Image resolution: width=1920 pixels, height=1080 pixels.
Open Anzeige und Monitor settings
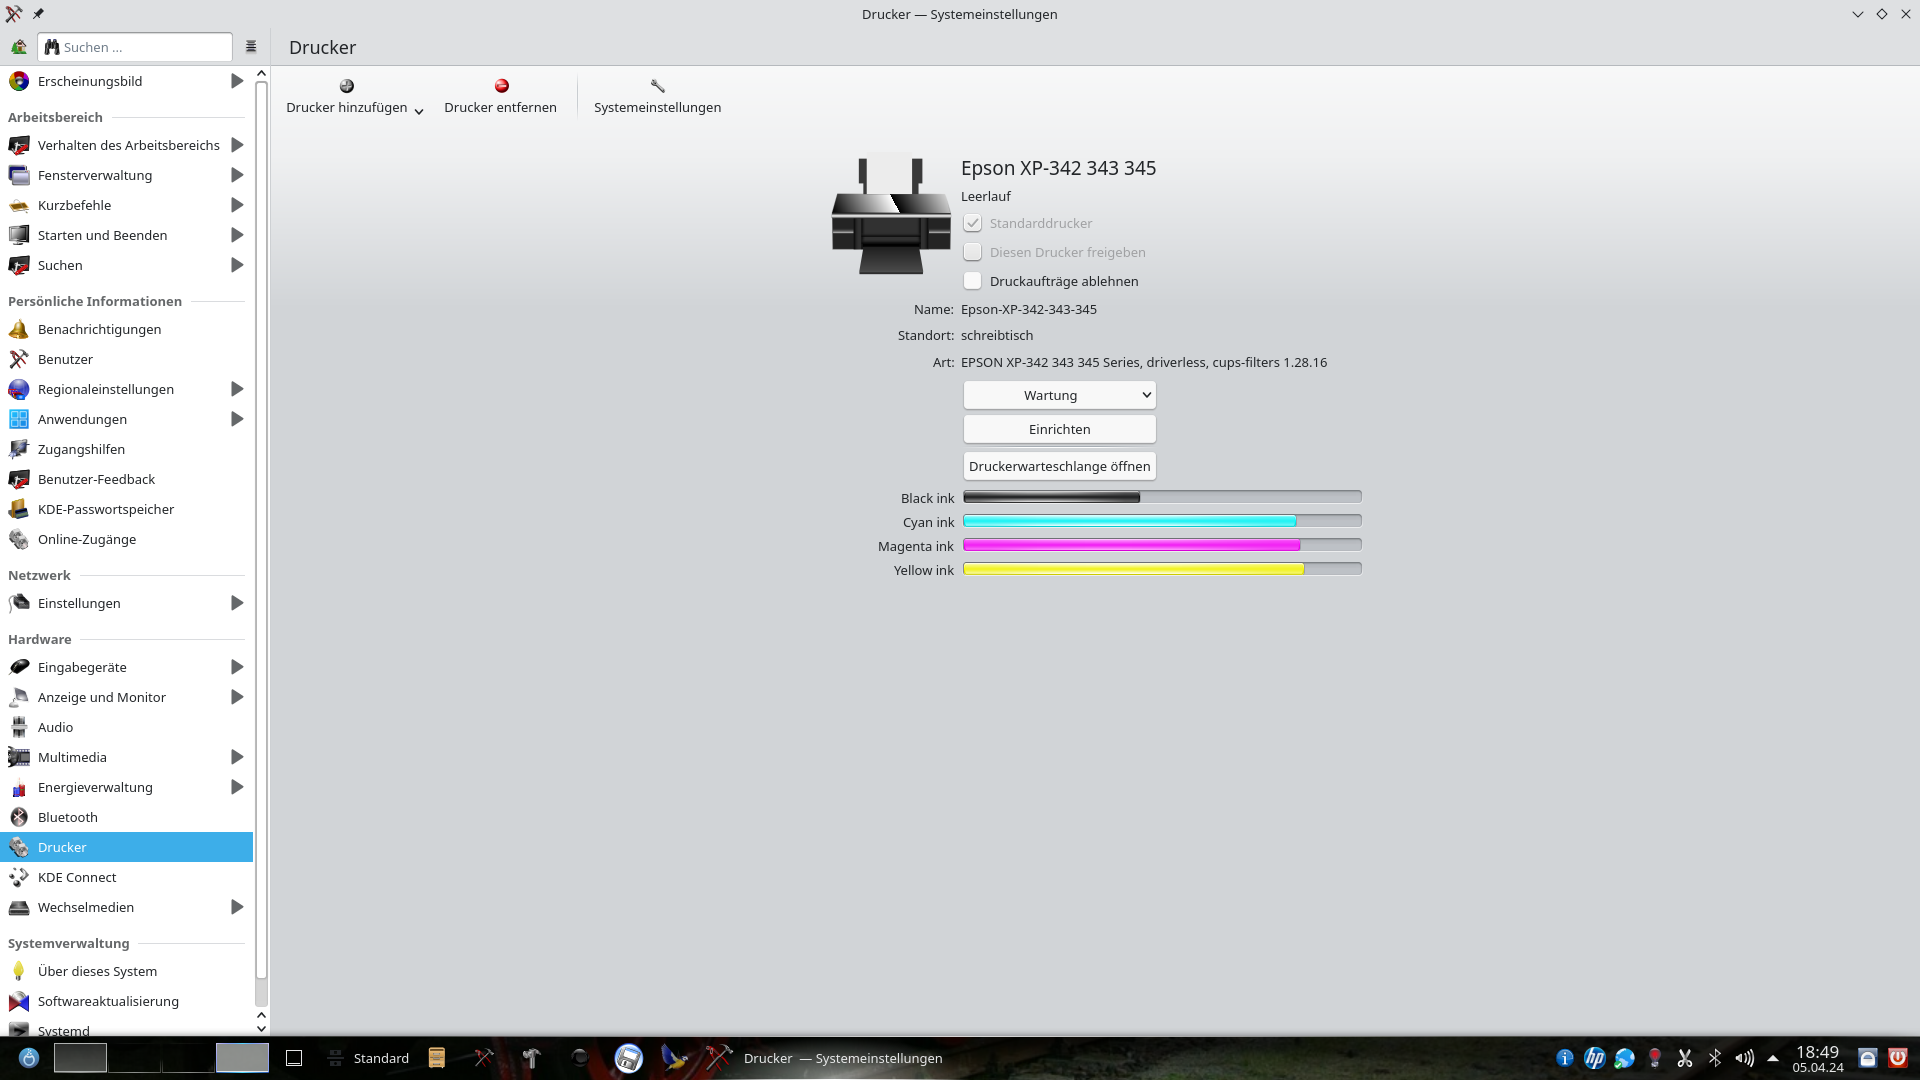(x=127, y=697)
